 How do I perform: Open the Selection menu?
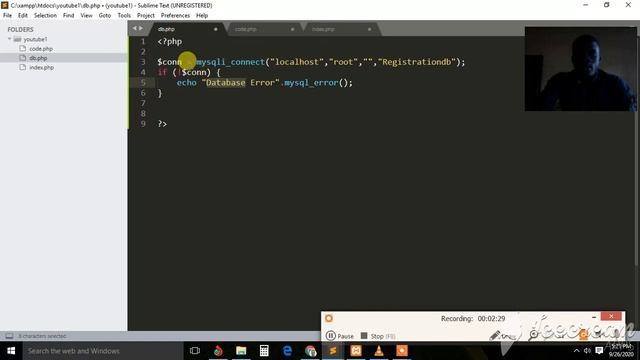45,16
